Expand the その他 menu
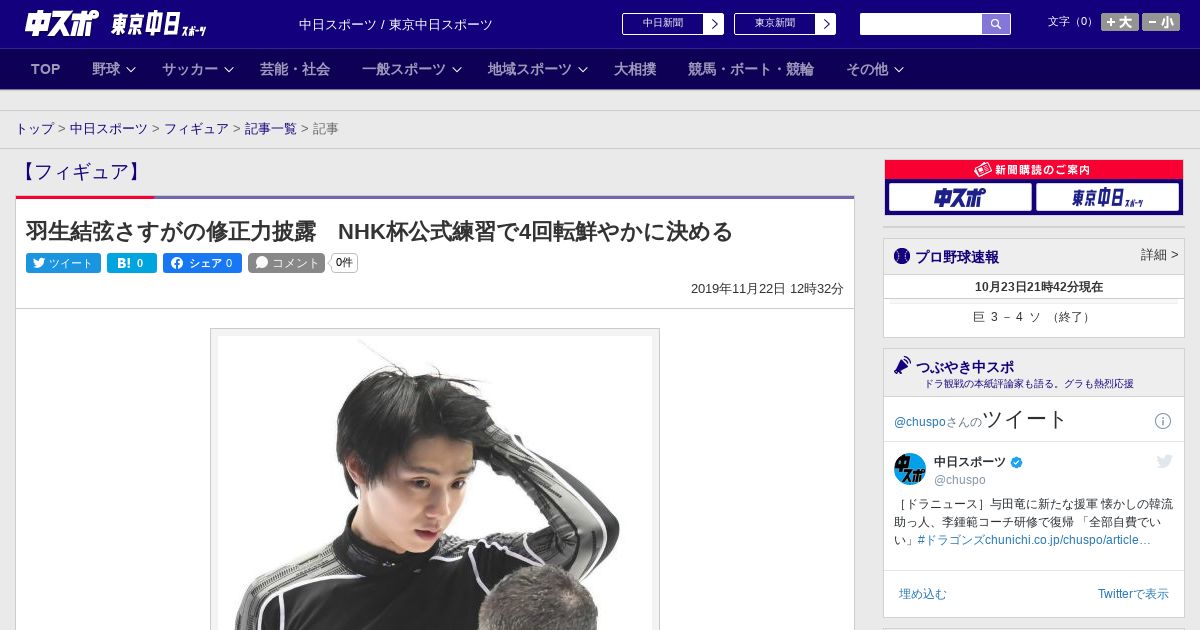 875,69
